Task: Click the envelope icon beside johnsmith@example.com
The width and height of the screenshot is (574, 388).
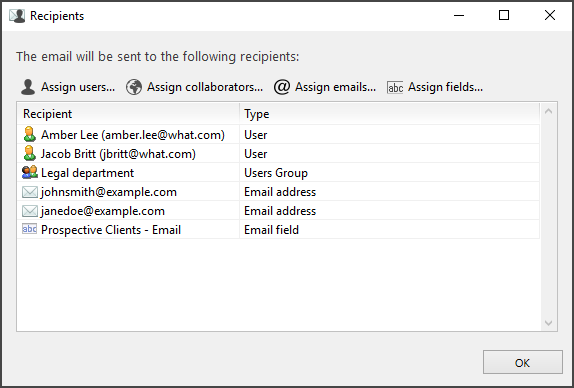Action: coord(30,192)
